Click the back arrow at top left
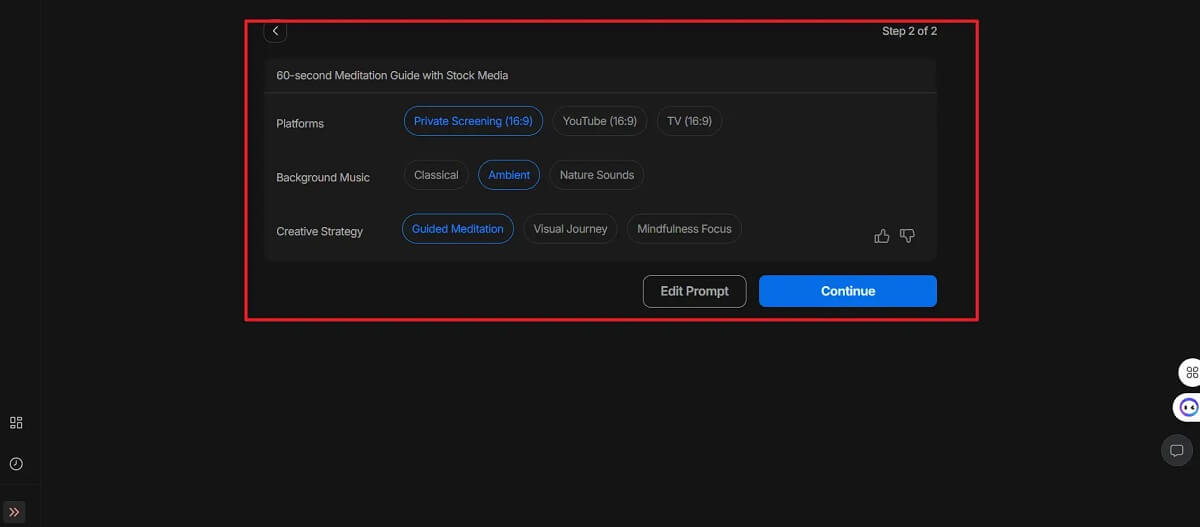Image resolution: width=1200 pixels, height=527 pixels. click(x=275, y=32)
